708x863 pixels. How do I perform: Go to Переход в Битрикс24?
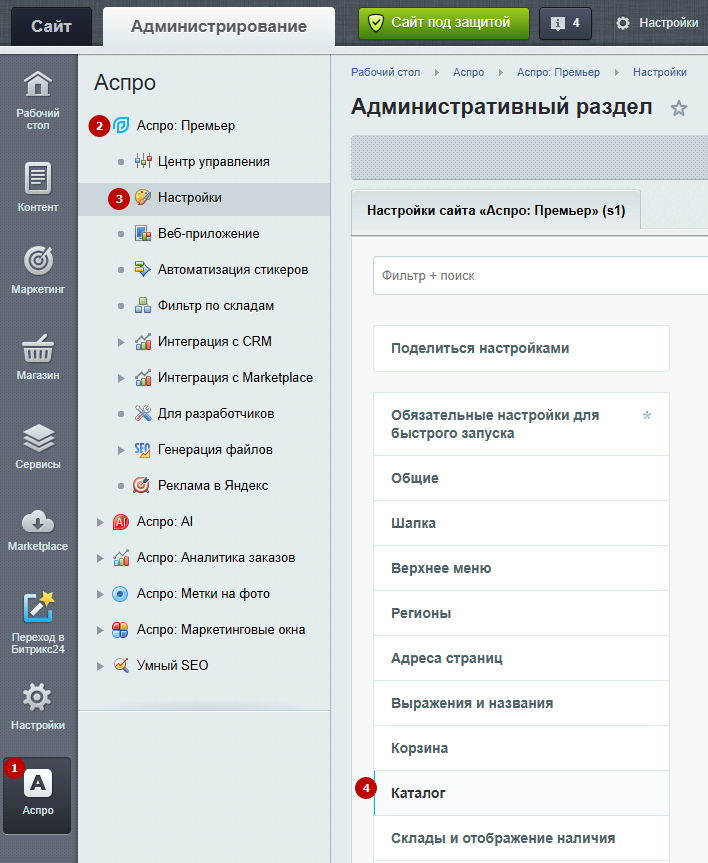point(37,623)
